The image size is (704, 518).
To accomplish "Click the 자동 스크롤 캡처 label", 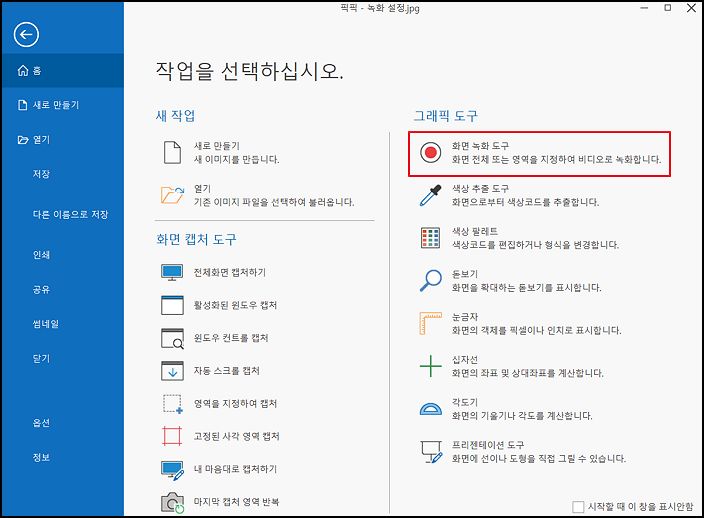I will pos(226,371).
